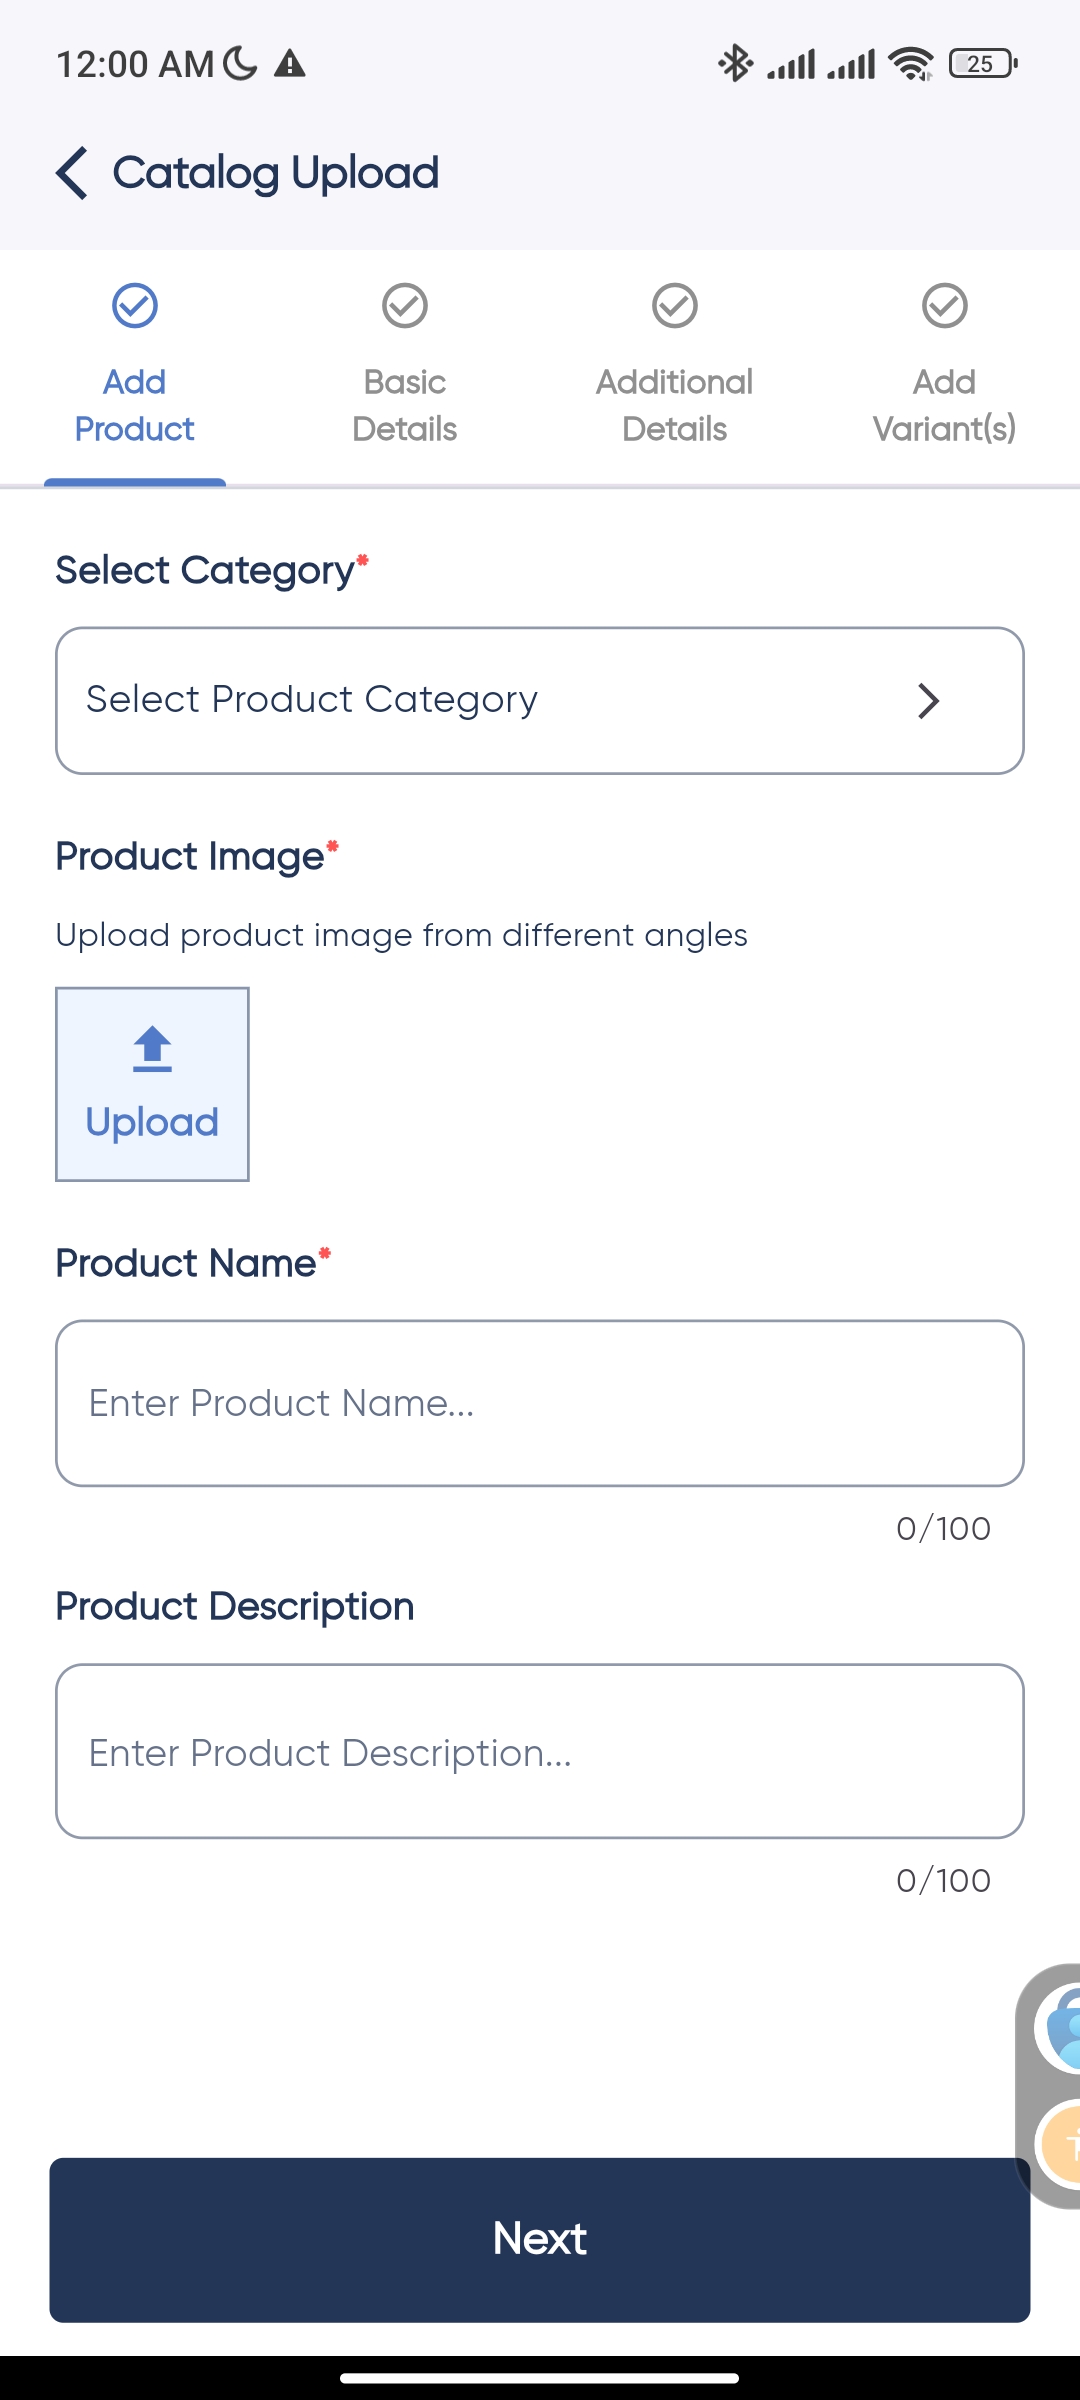The image size is (1080, 2400).
Task: Switch to the Add Product tab
Action: [135, 405]
